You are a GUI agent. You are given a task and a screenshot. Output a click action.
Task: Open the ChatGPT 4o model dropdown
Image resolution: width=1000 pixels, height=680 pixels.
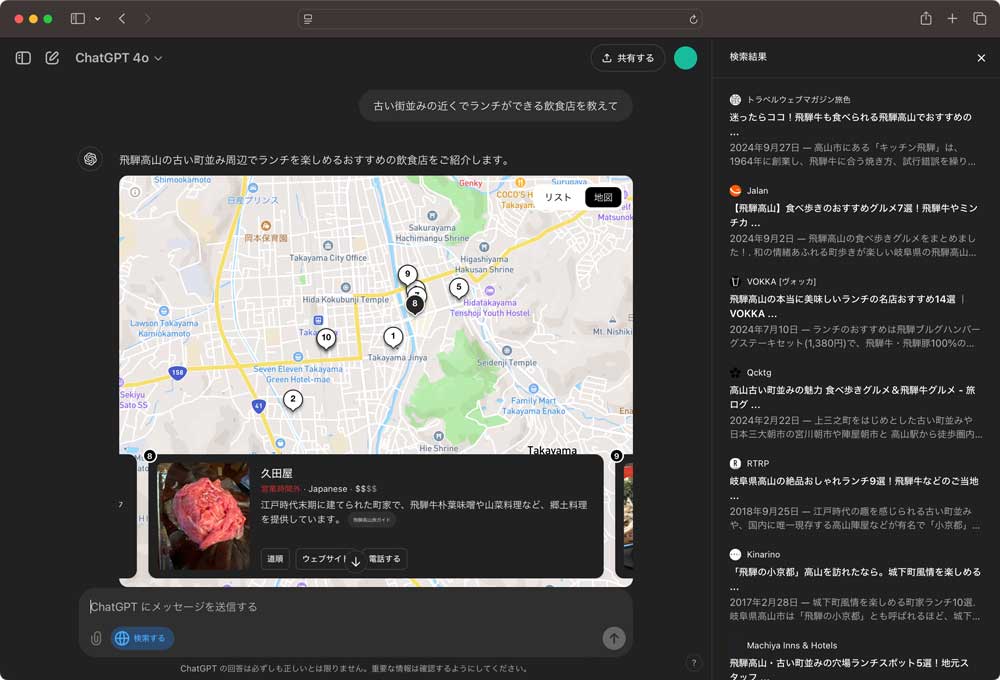119,58
